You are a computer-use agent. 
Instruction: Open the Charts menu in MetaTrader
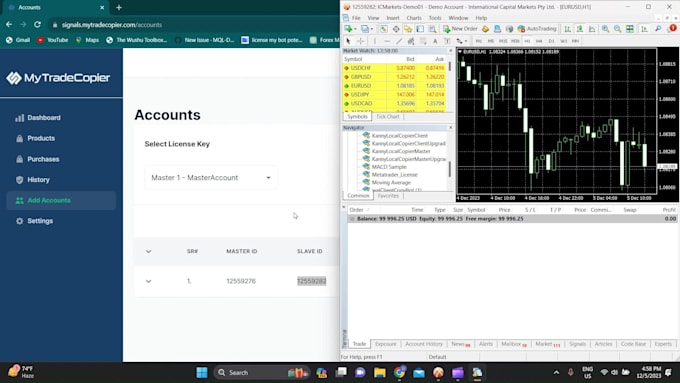(414, 18)
